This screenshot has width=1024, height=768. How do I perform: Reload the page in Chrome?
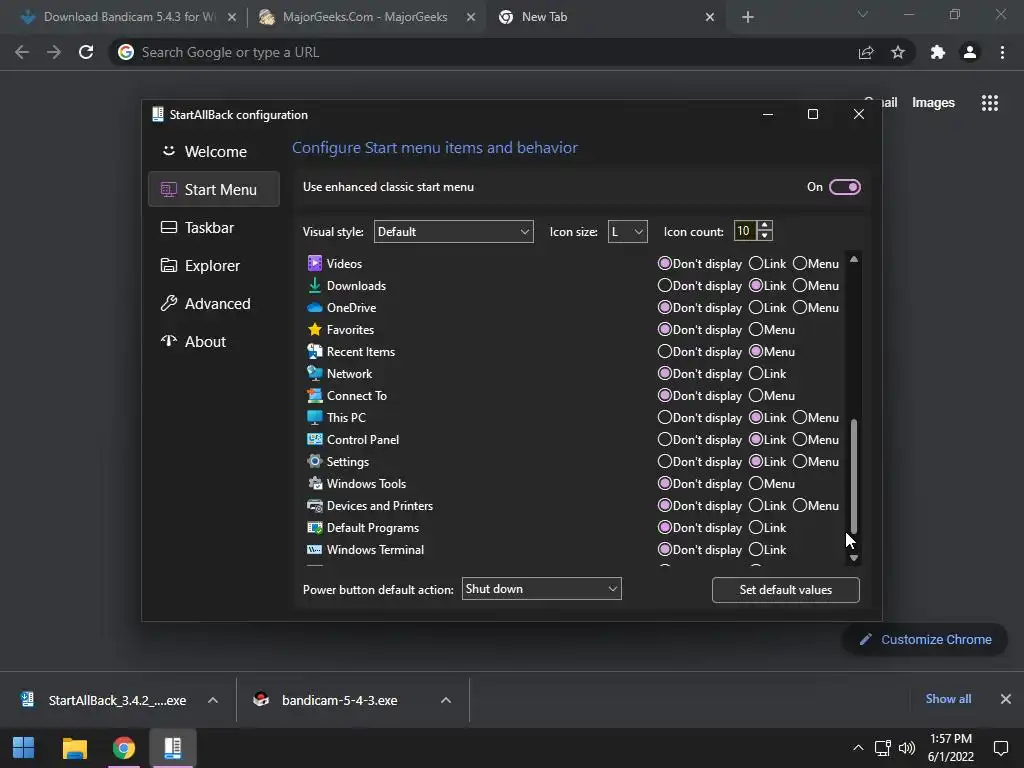coord(86,52)
